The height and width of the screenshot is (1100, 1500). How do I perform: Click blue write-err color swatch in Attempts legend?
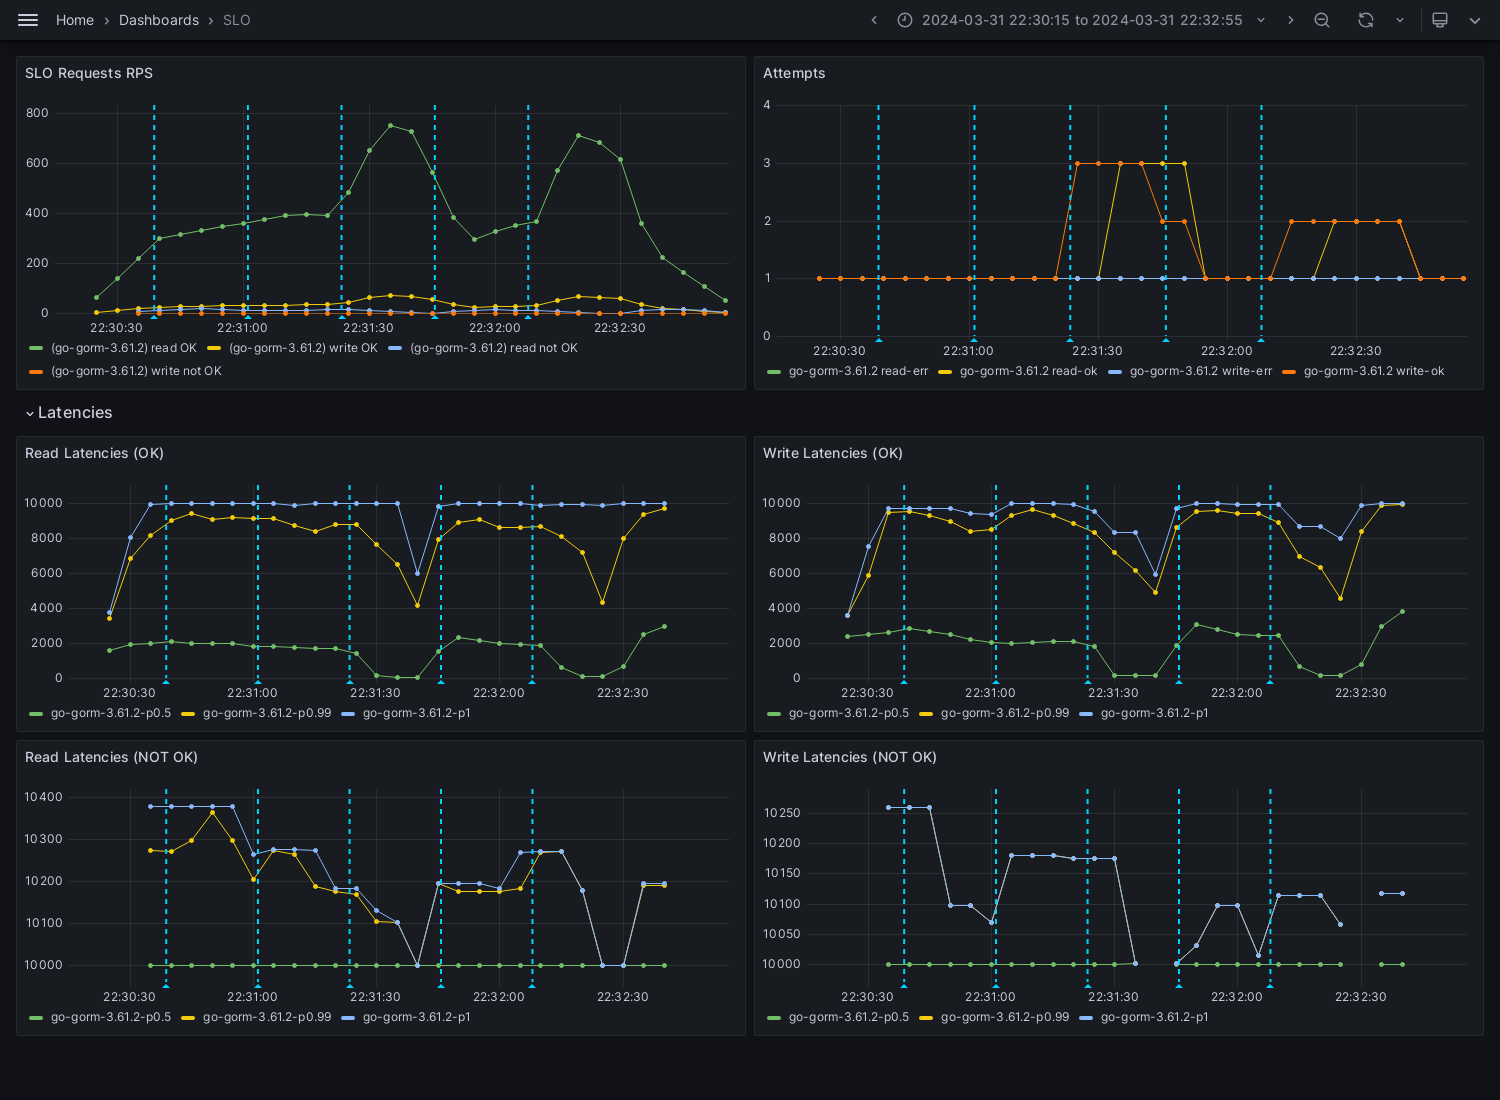[x=1115, y=372]
